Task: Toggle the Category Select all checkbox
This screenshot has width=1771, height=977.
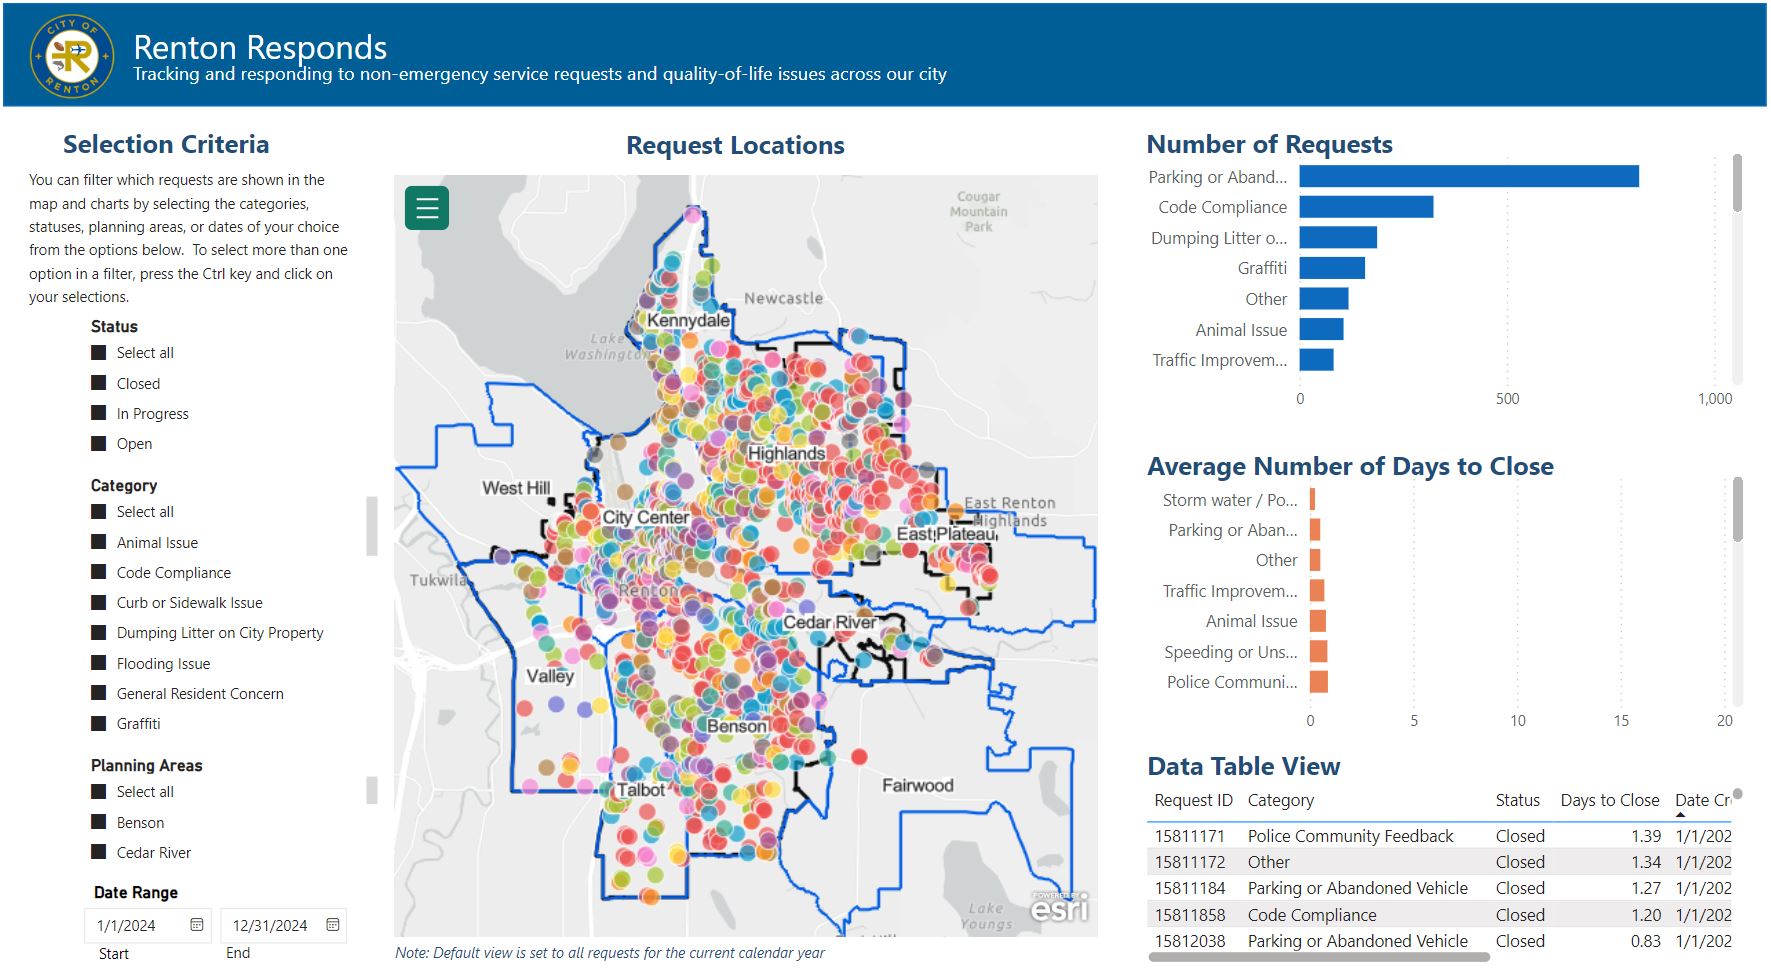Action: (98, 511)
